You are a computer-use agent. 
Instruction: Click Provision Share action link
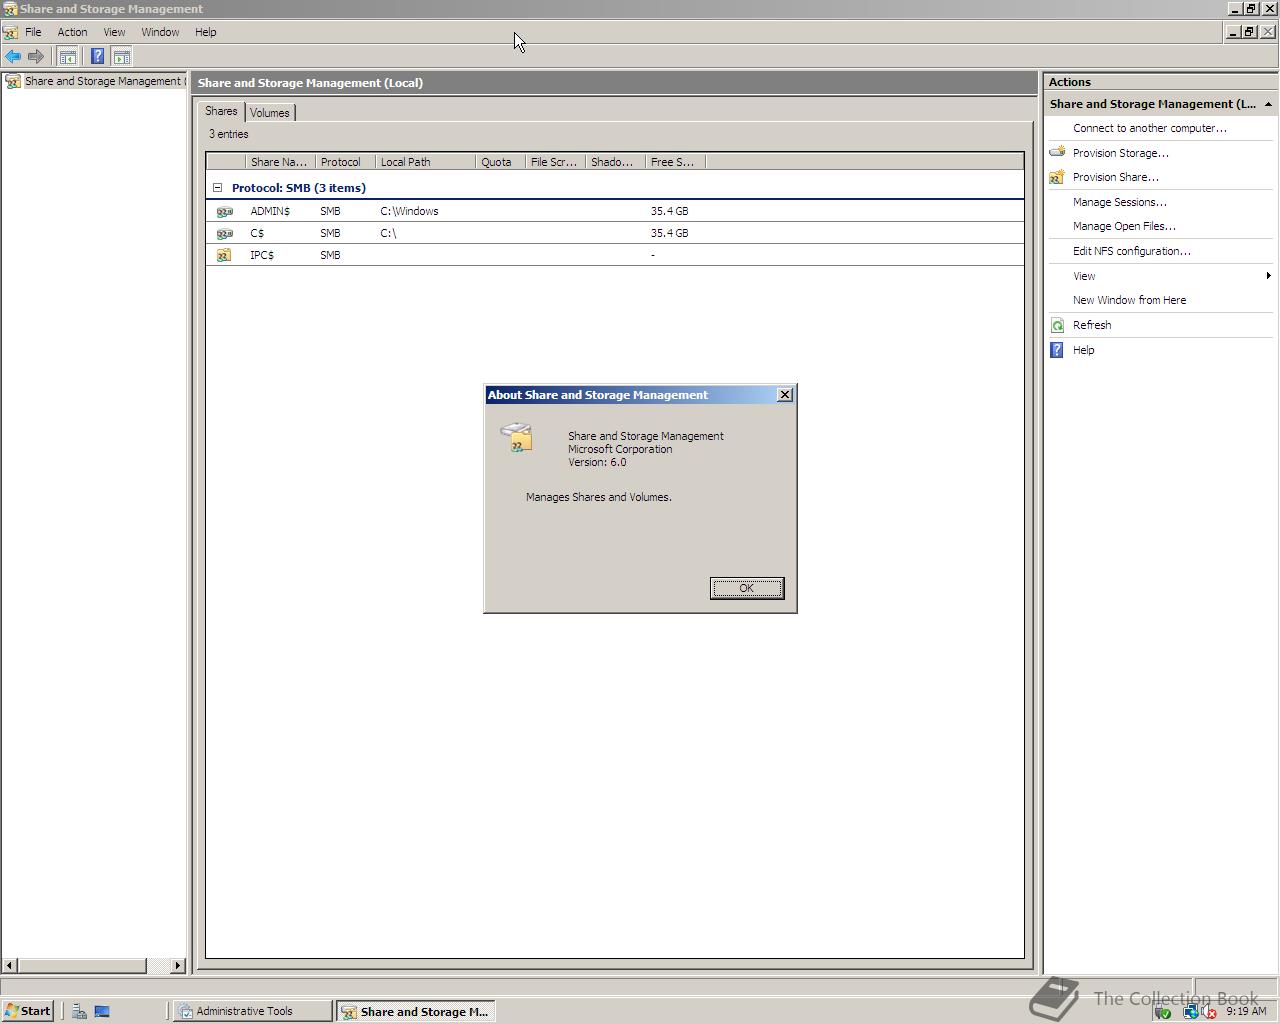coord(1115,177)
